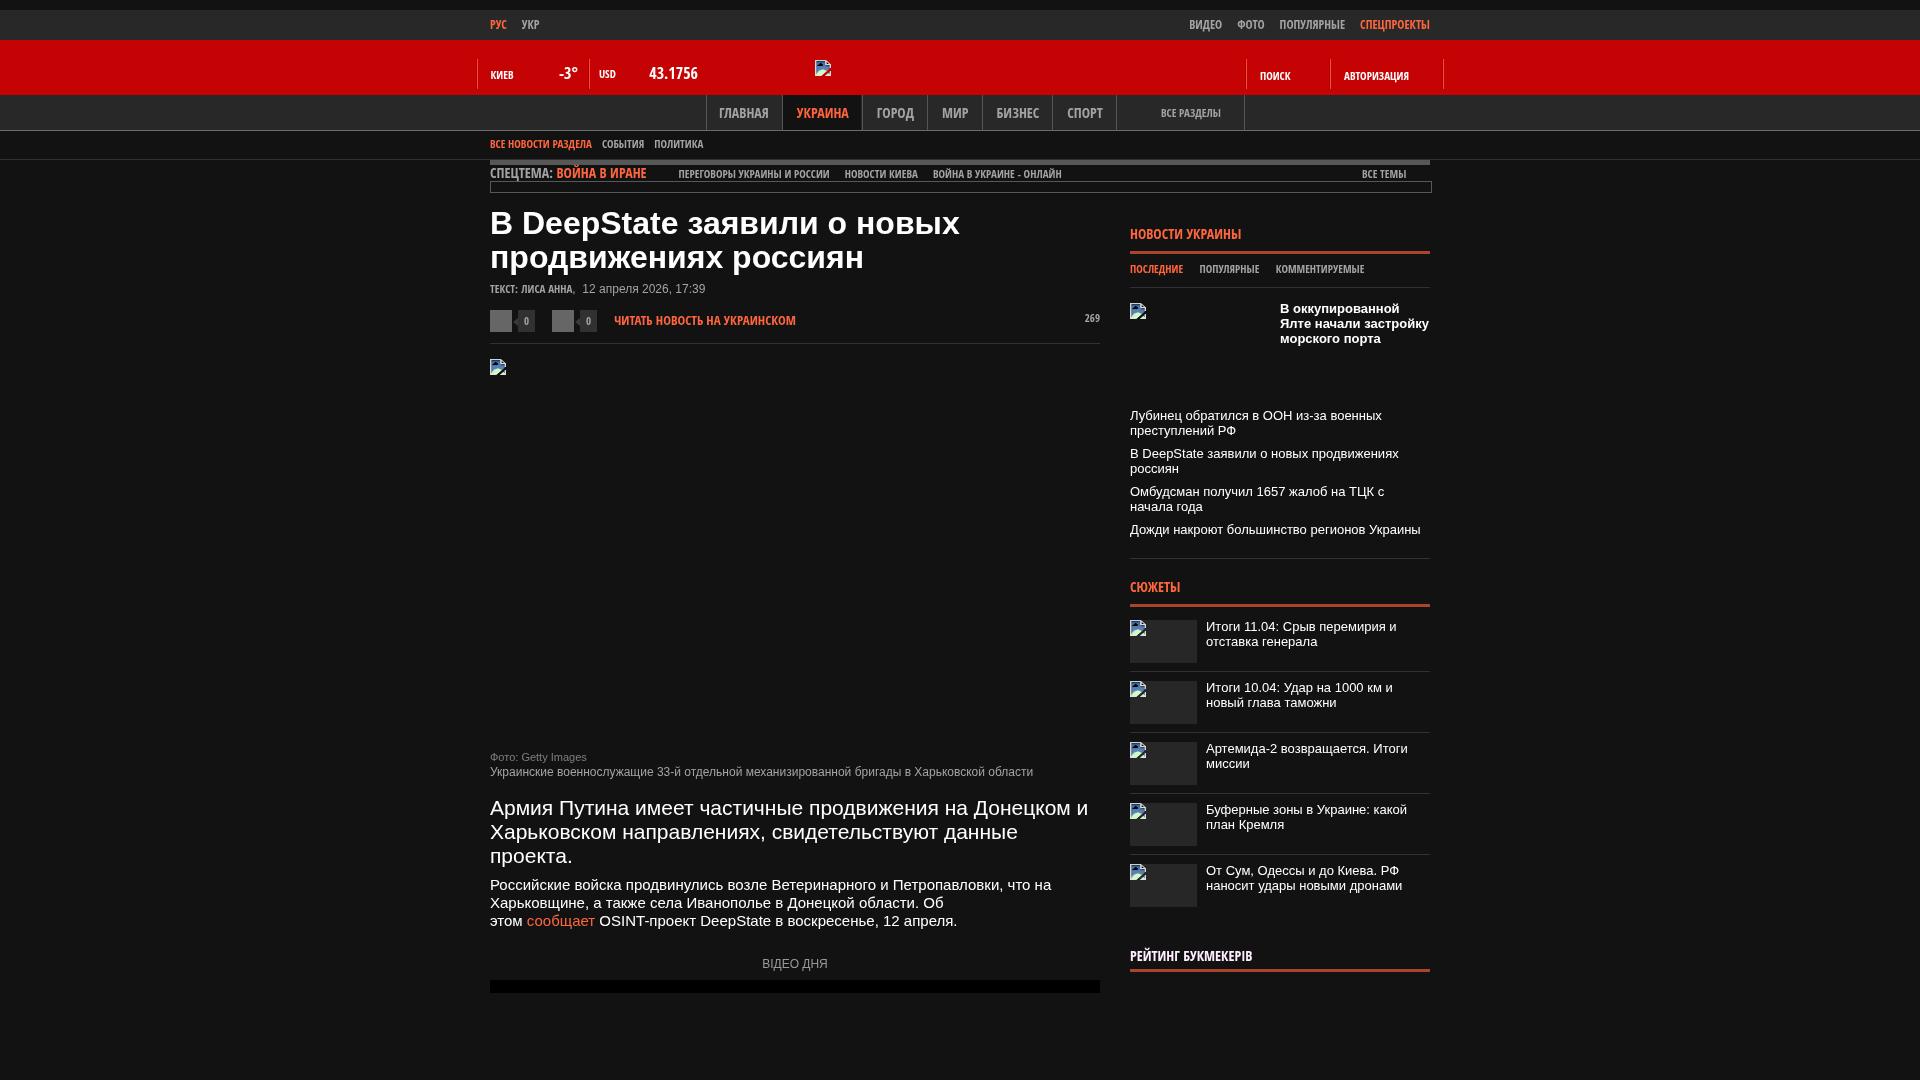This screenshot has height=1080, width=1920.
Task: Open the КИЕВ weather city selector
Action: click(502, 75)
